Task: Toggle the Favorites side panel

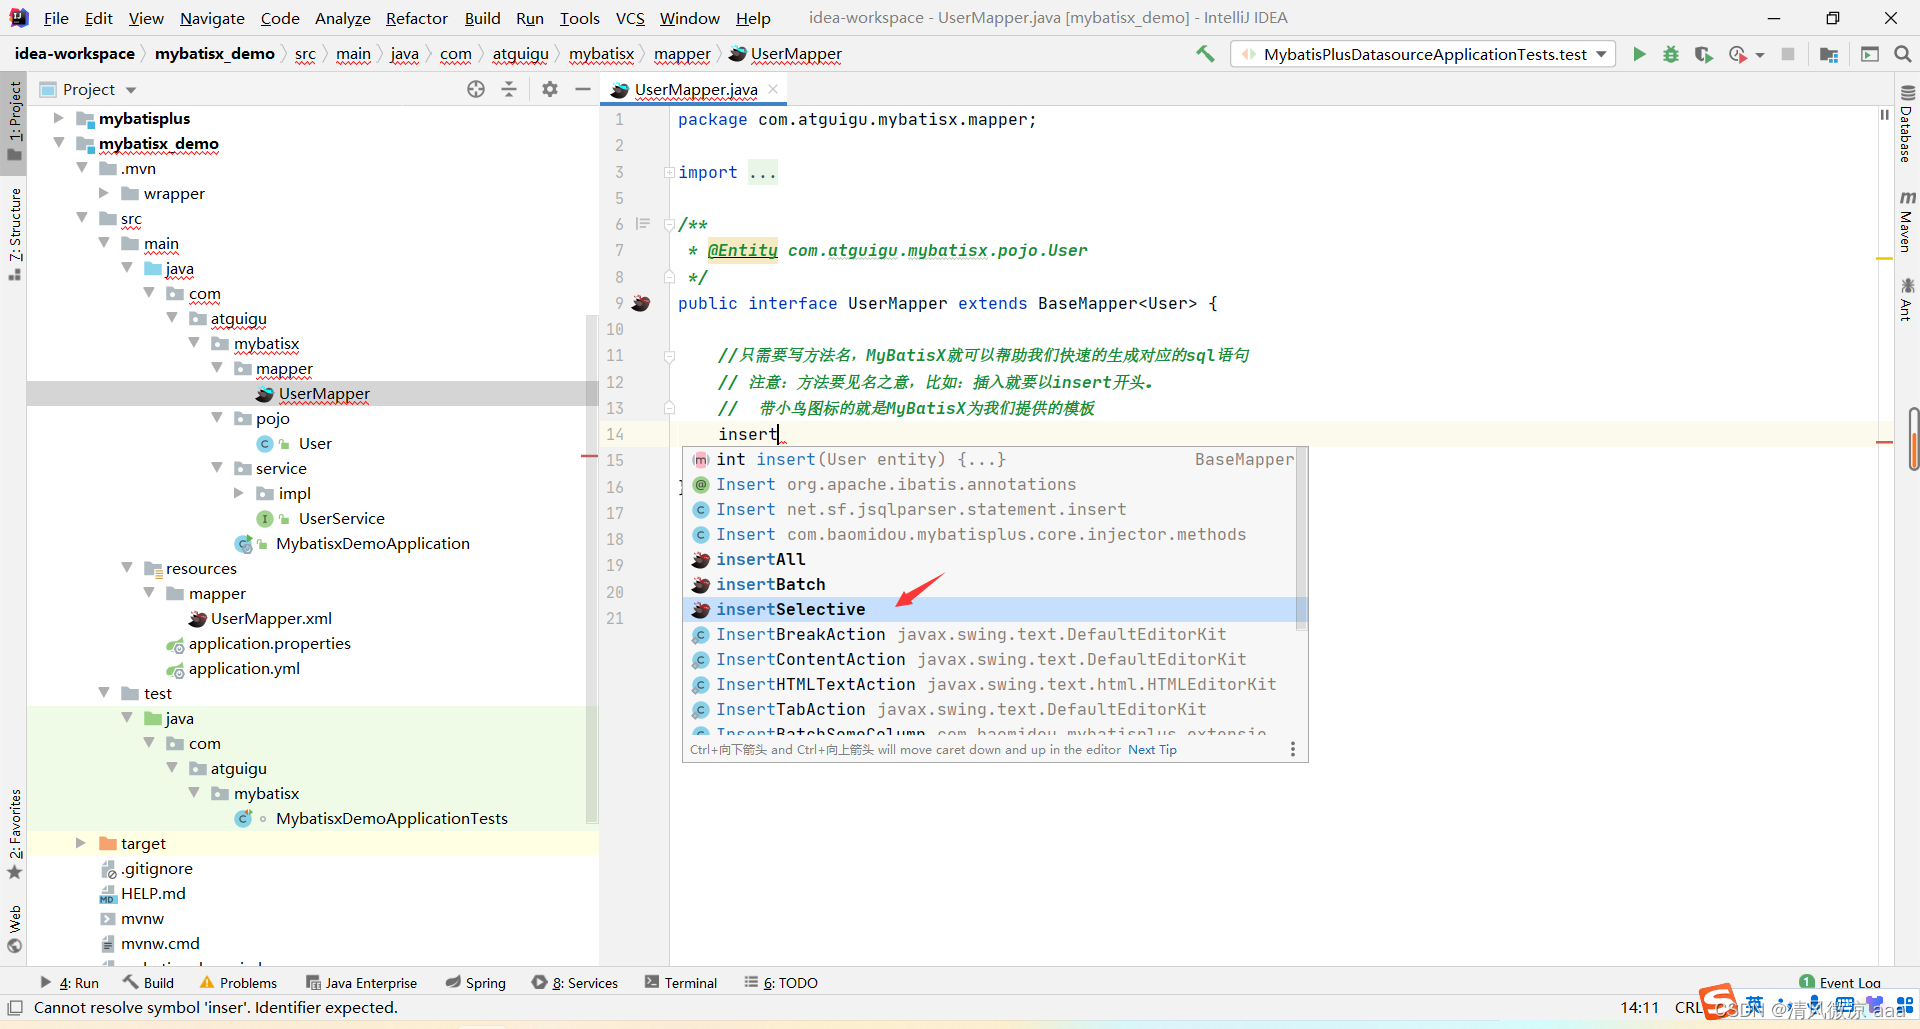Action: [14, 830]
